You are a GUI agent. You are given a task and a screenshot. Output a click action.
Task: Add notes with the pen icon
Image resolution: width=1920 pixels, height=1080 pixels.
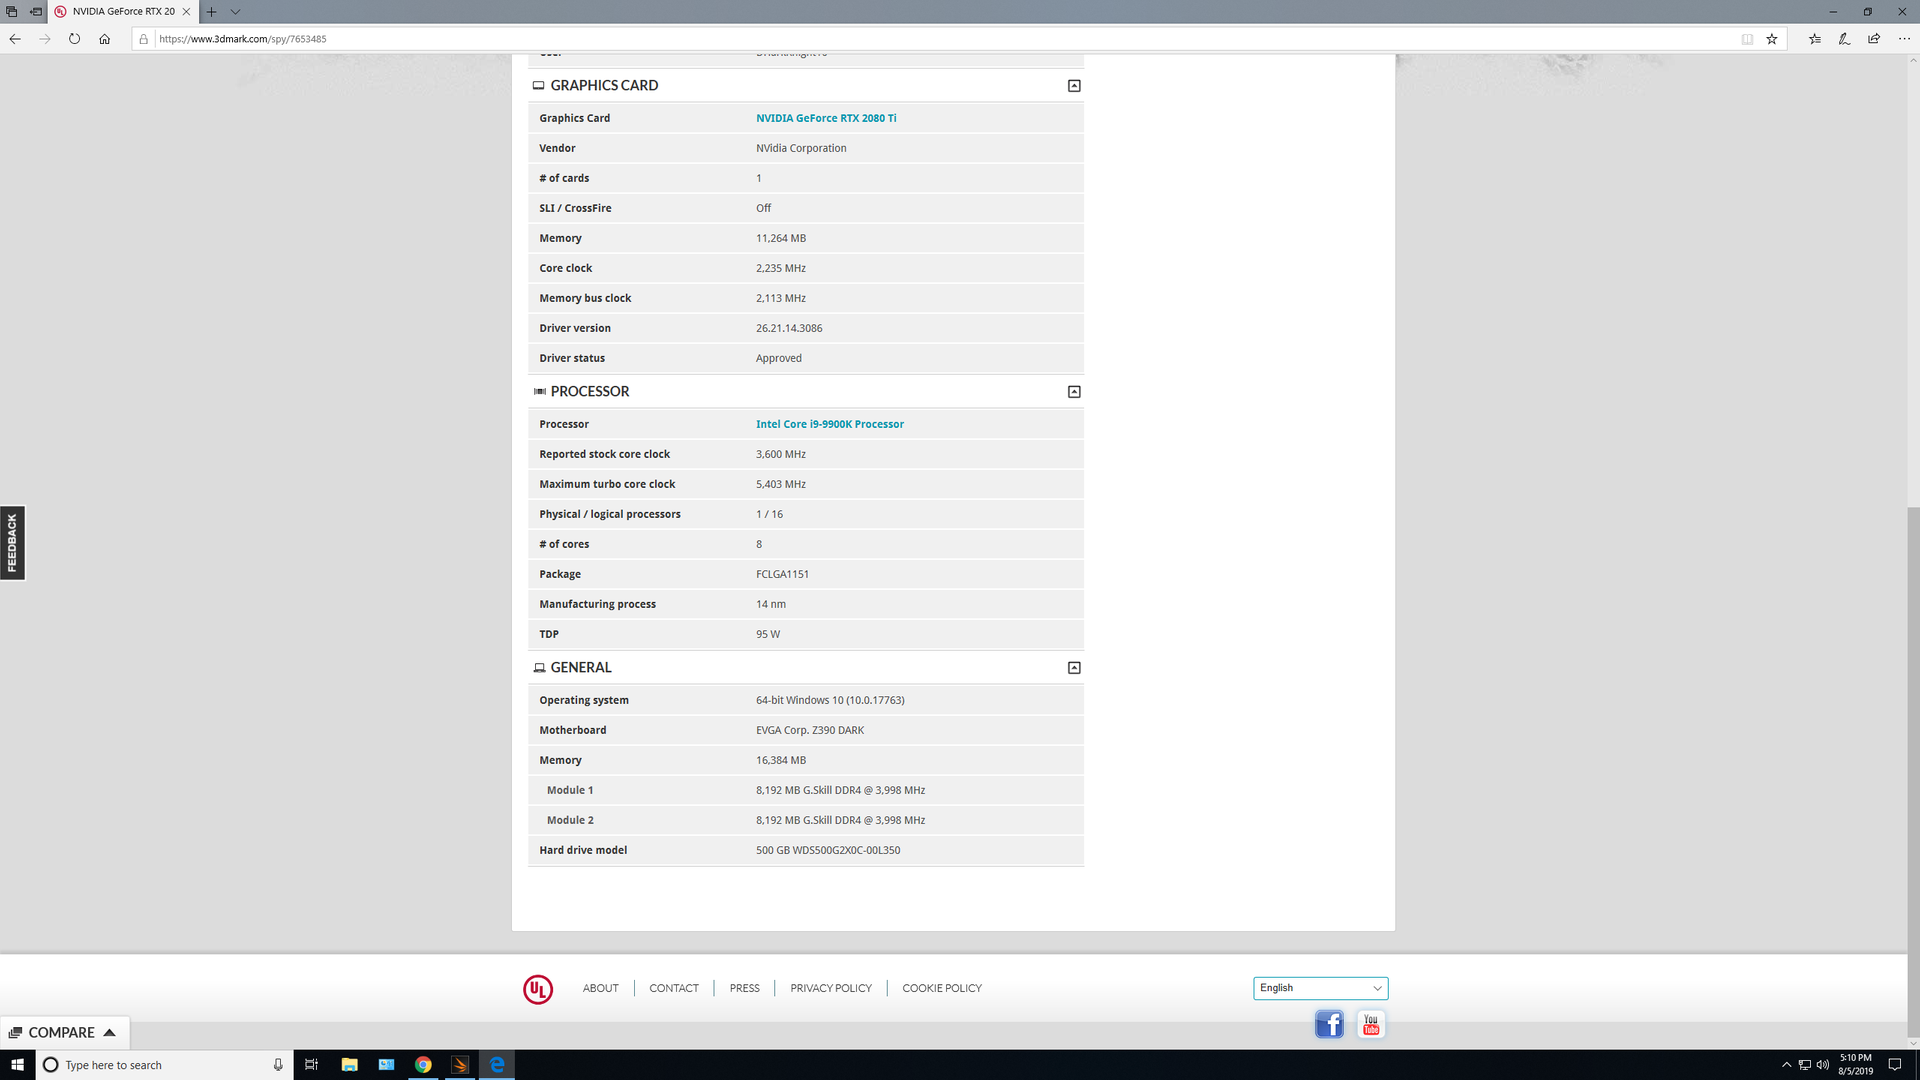(1845, 39)
